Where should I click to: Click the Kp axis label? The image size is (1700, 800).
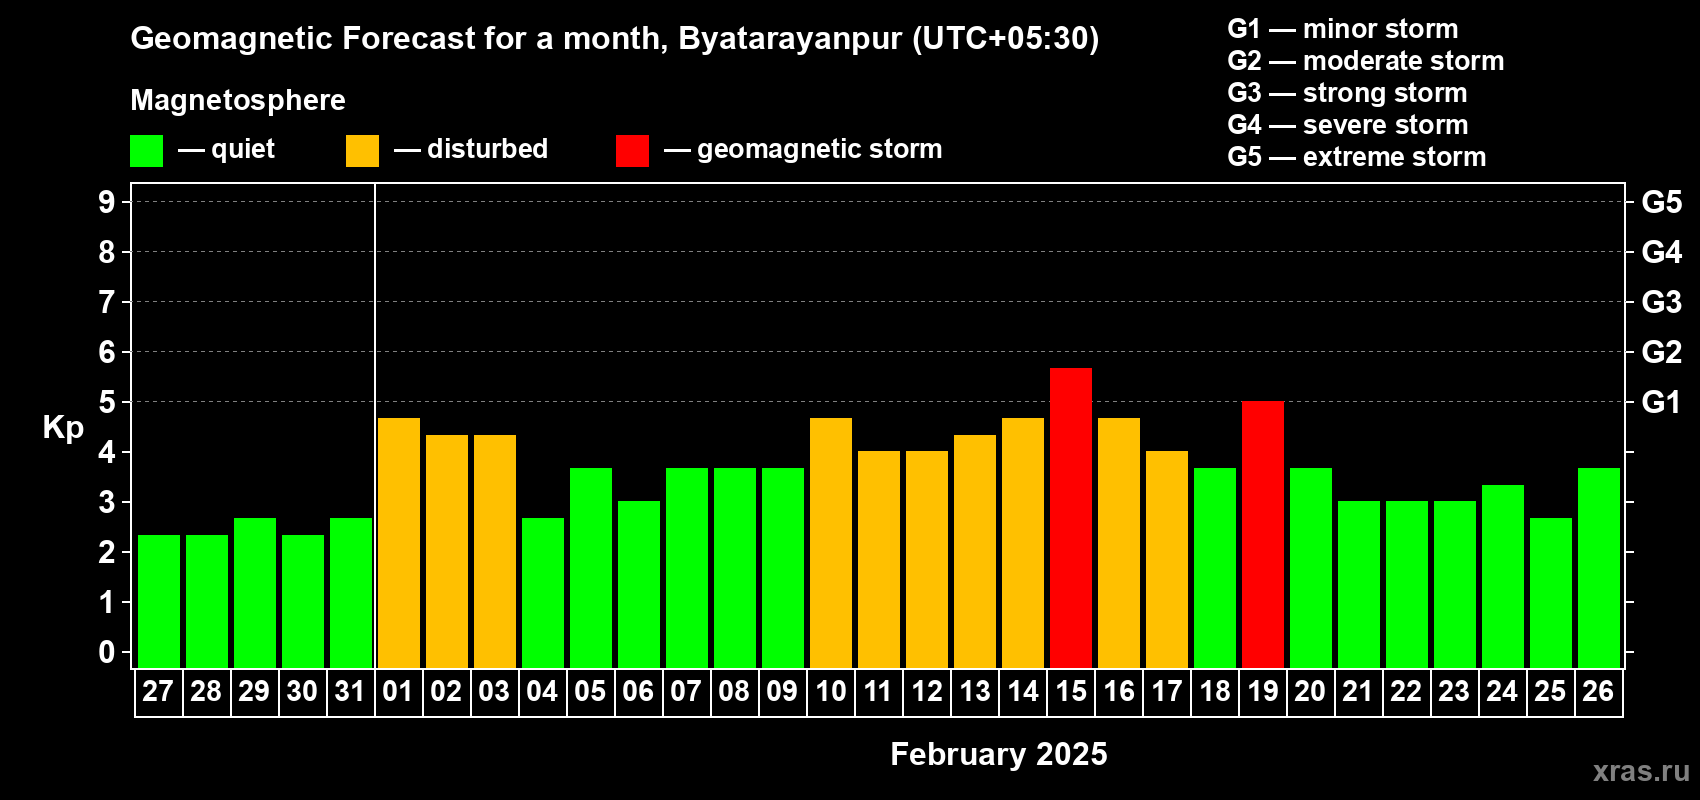63,428
